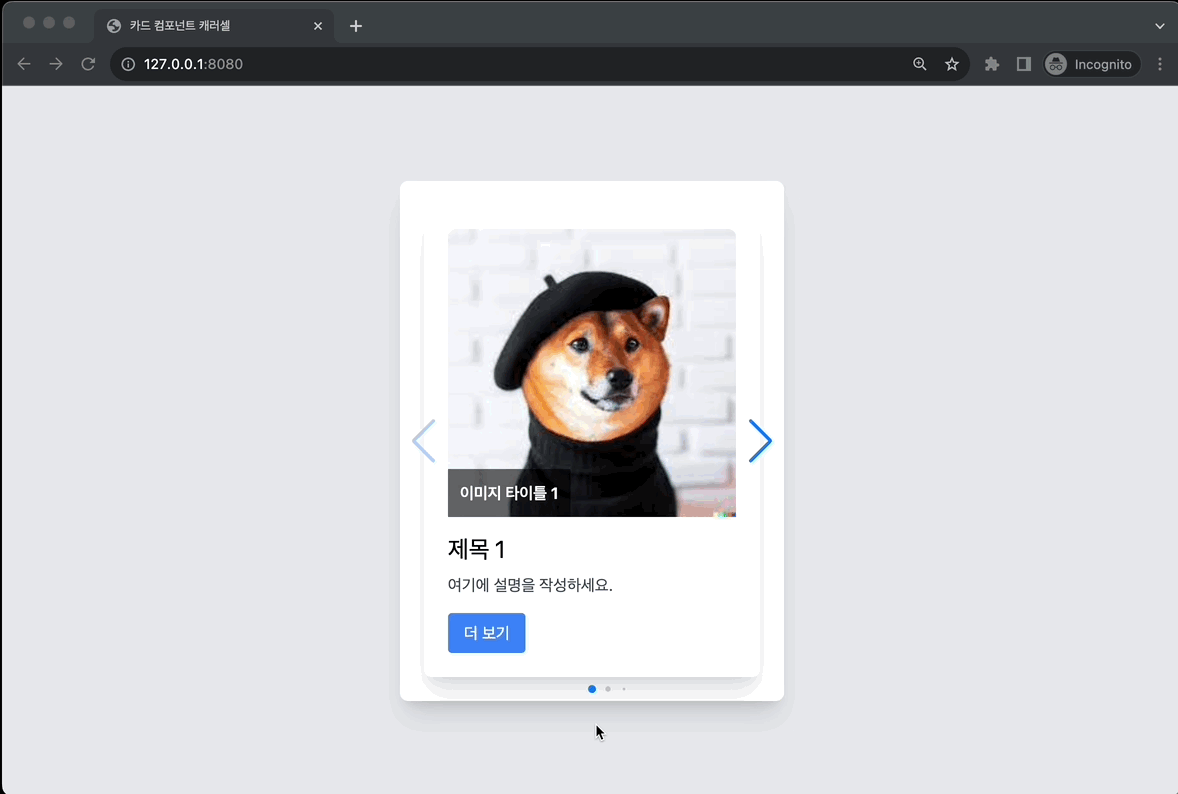
Task: Bookmark this page with the star
Action: (x=952, y=64)
